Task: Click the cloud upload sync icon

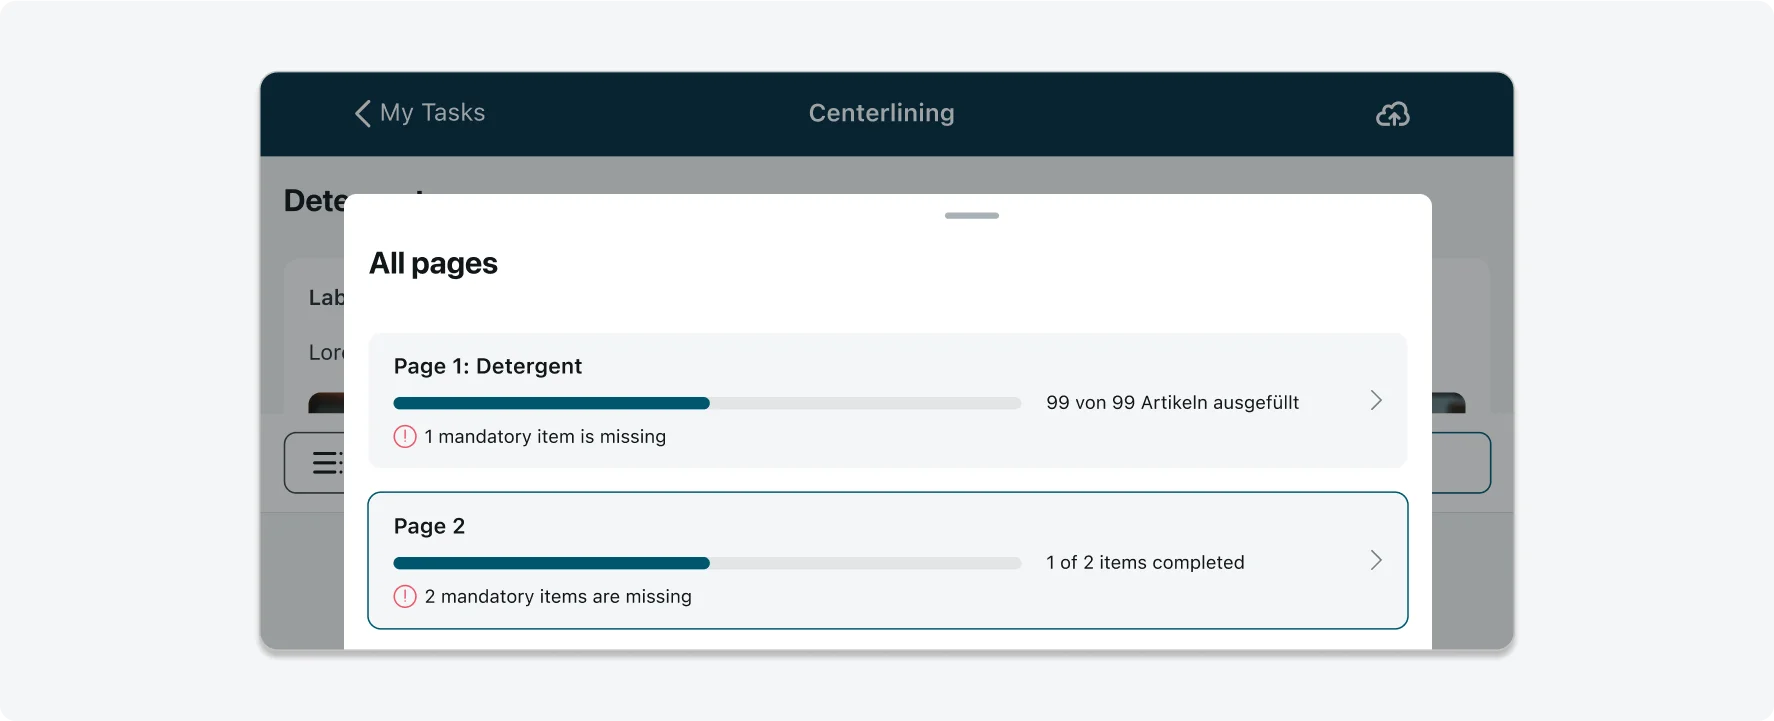Action: [x=1392, y=115]
